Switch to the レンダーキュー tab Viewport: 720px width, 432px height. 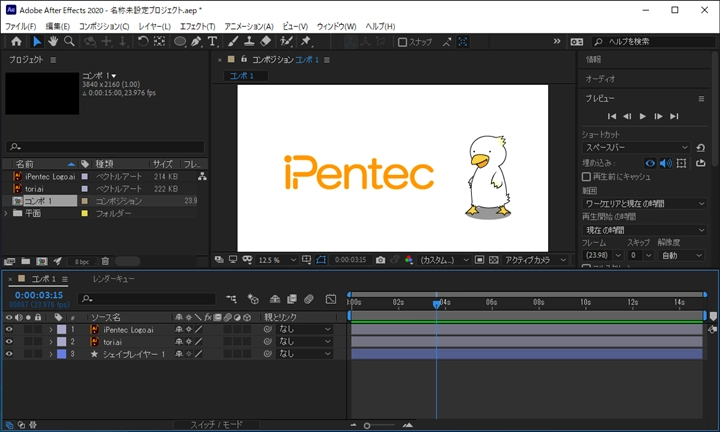click(x=113, y=278)
